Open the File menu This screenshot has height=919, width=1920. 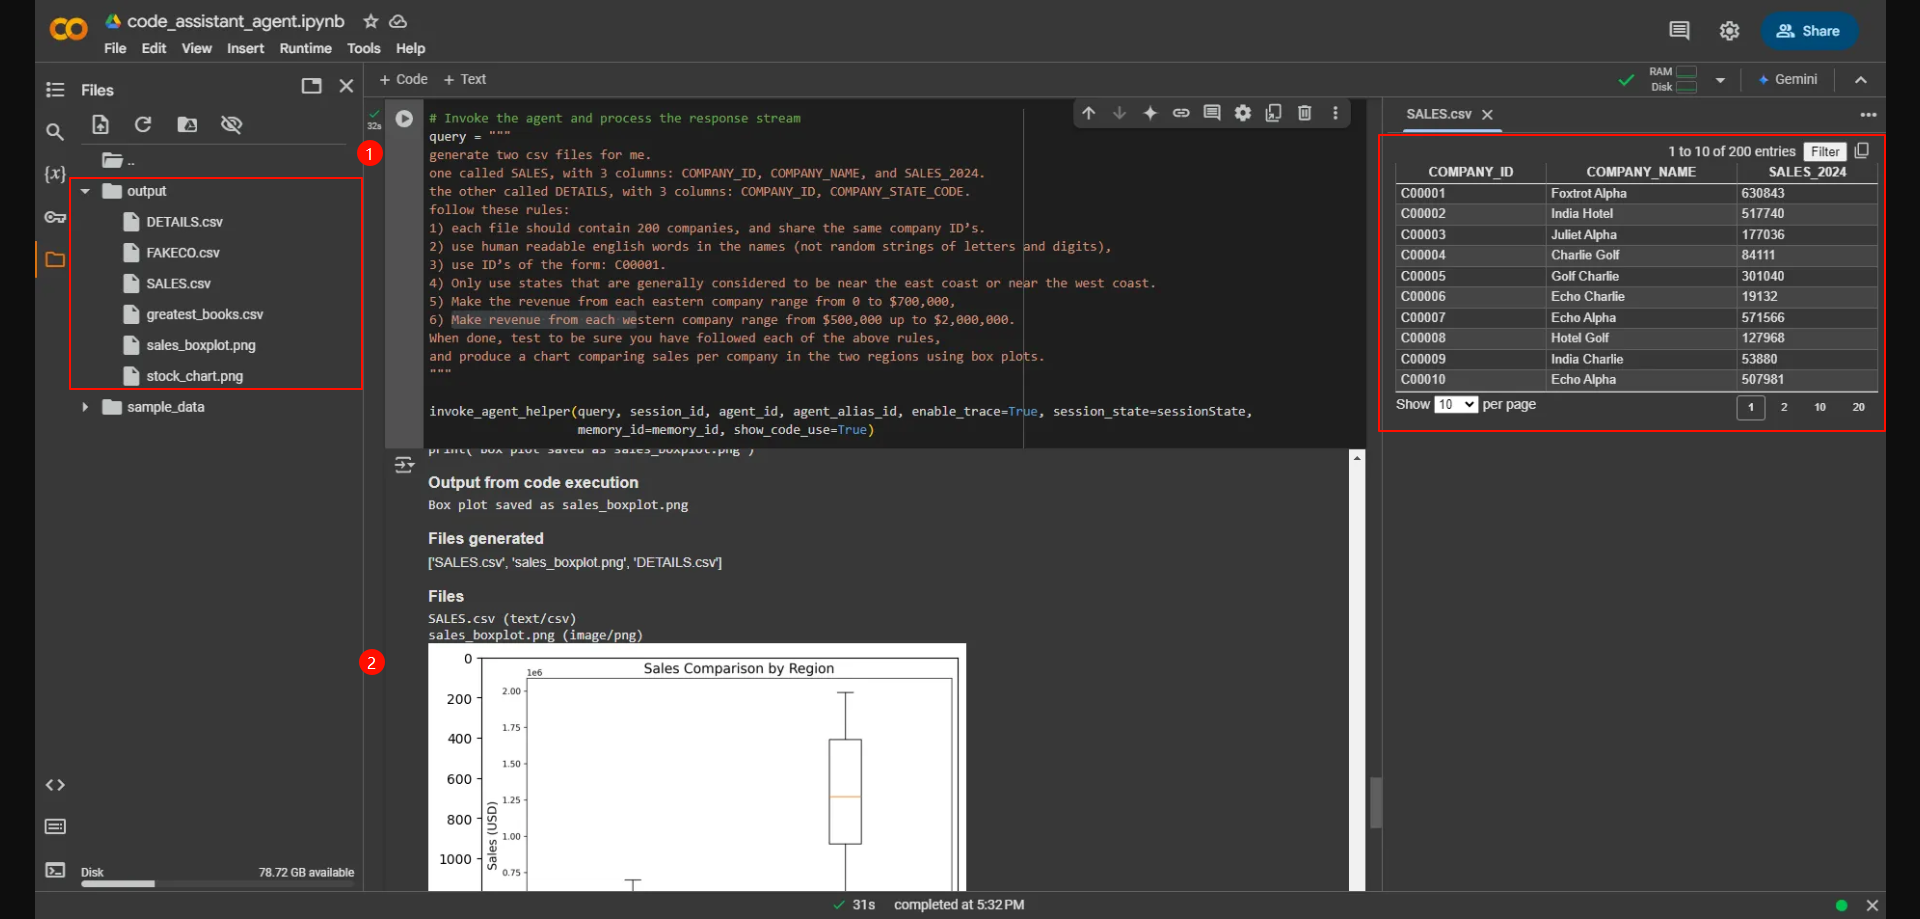(115, 48)
